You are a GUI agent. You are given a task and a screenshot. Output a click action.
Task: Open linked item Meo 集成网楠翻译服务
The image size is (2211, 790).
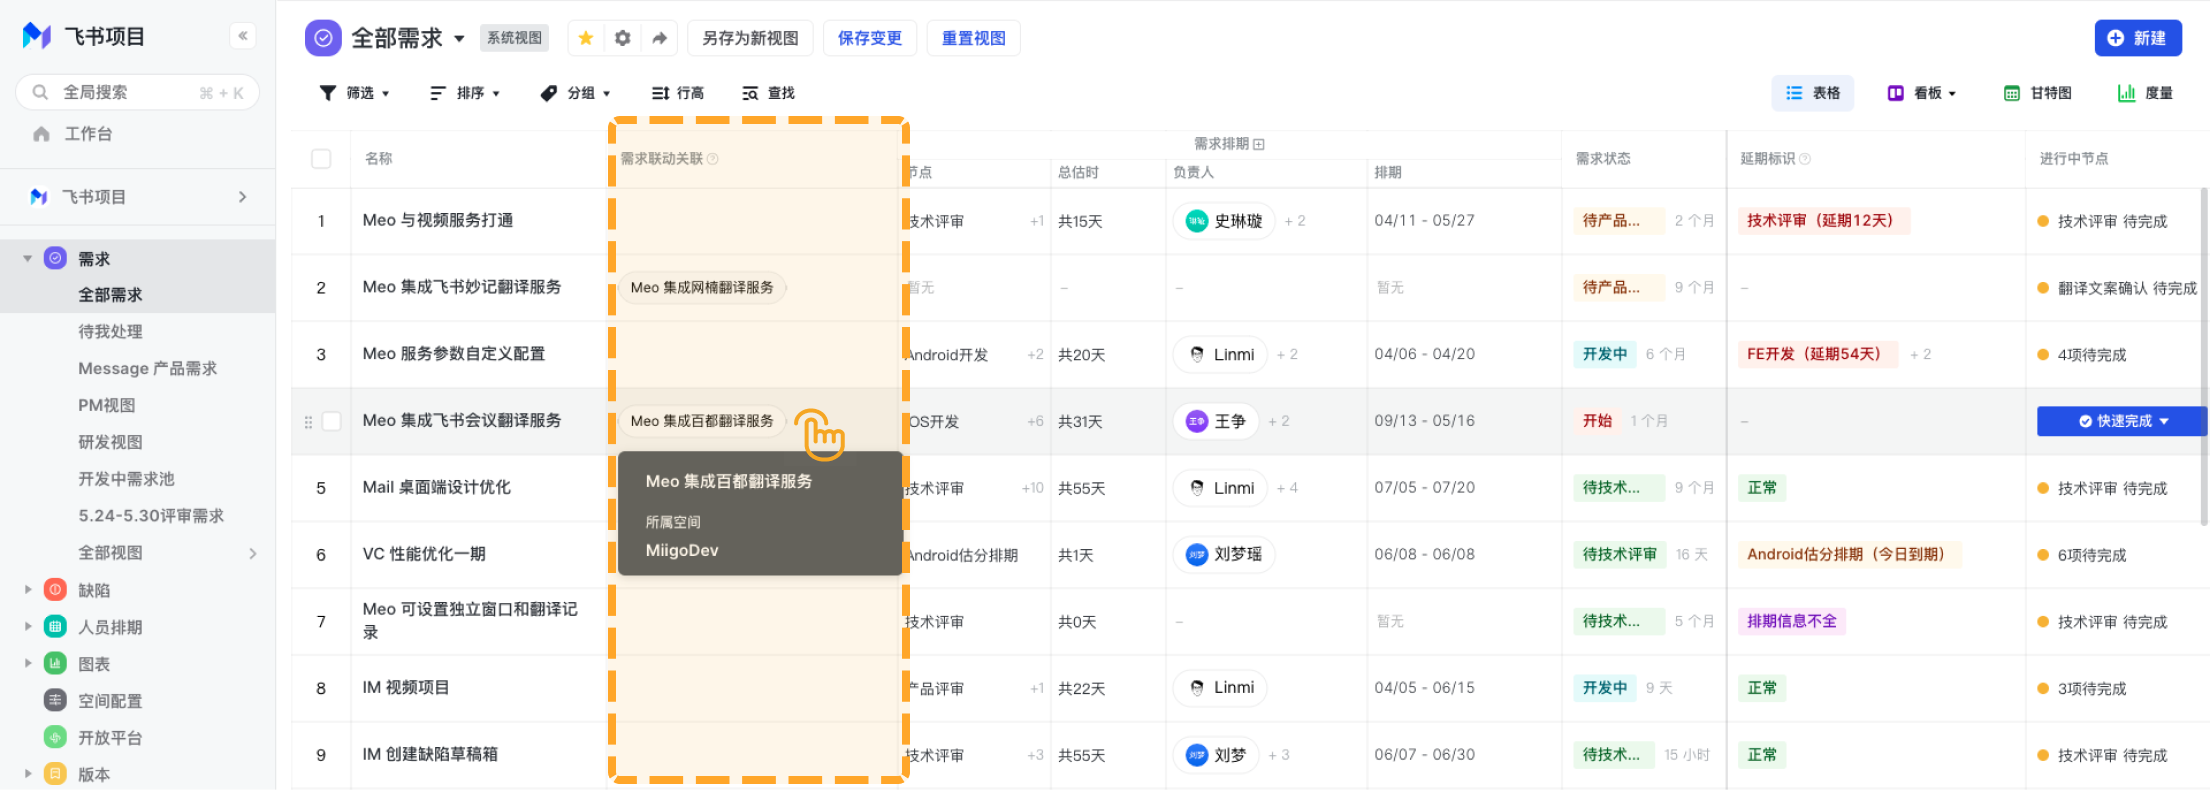(702, 288)
